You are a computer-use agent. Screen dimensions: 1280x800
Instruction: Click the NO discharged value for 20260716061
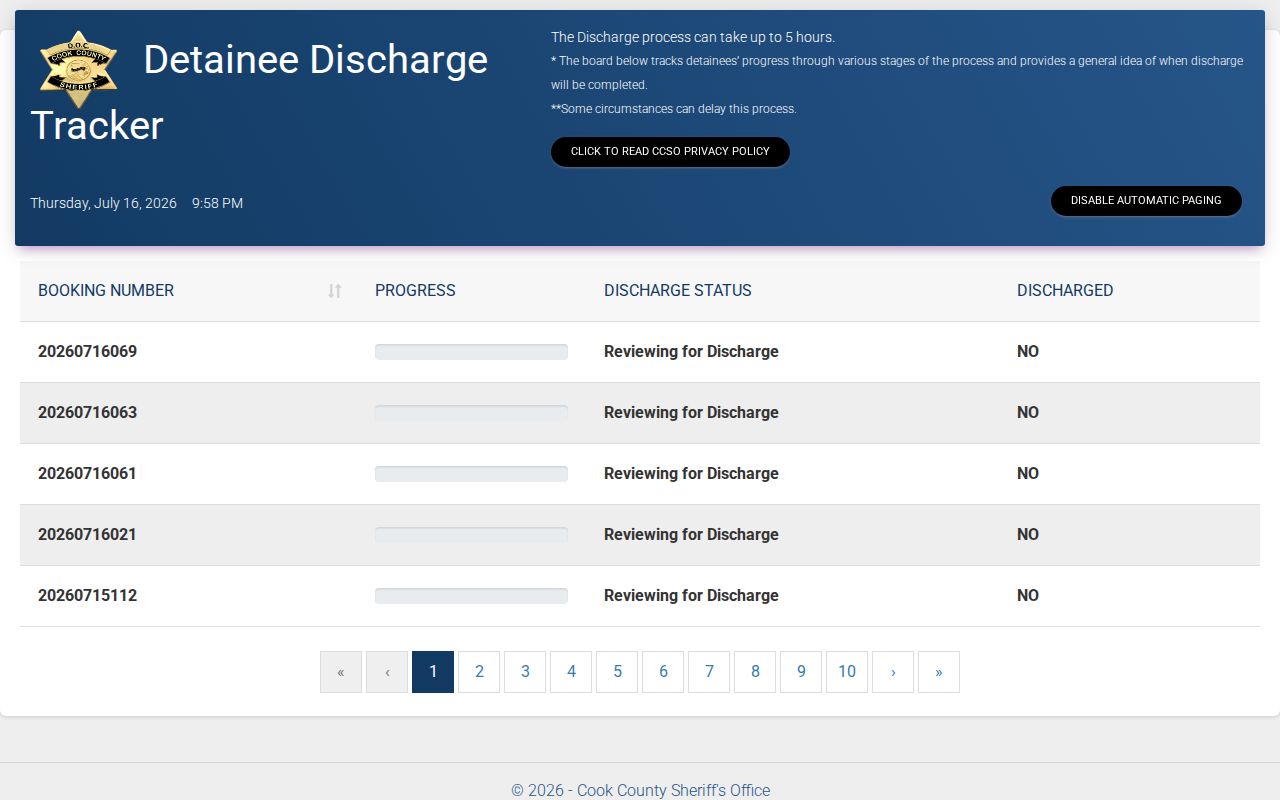pos(1028,474)
